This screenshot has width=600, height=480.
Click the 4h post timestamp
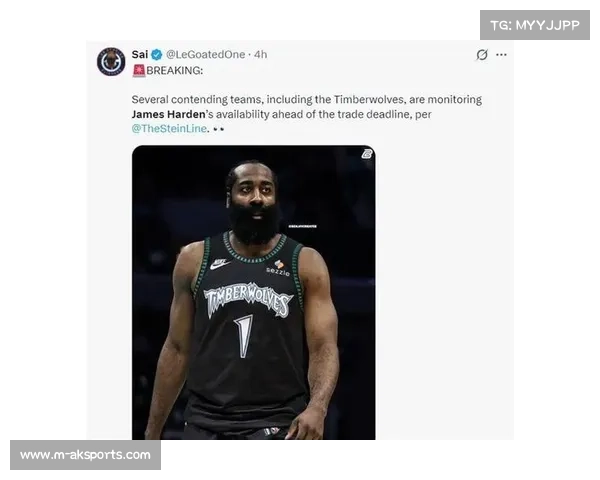coord(261,55)
